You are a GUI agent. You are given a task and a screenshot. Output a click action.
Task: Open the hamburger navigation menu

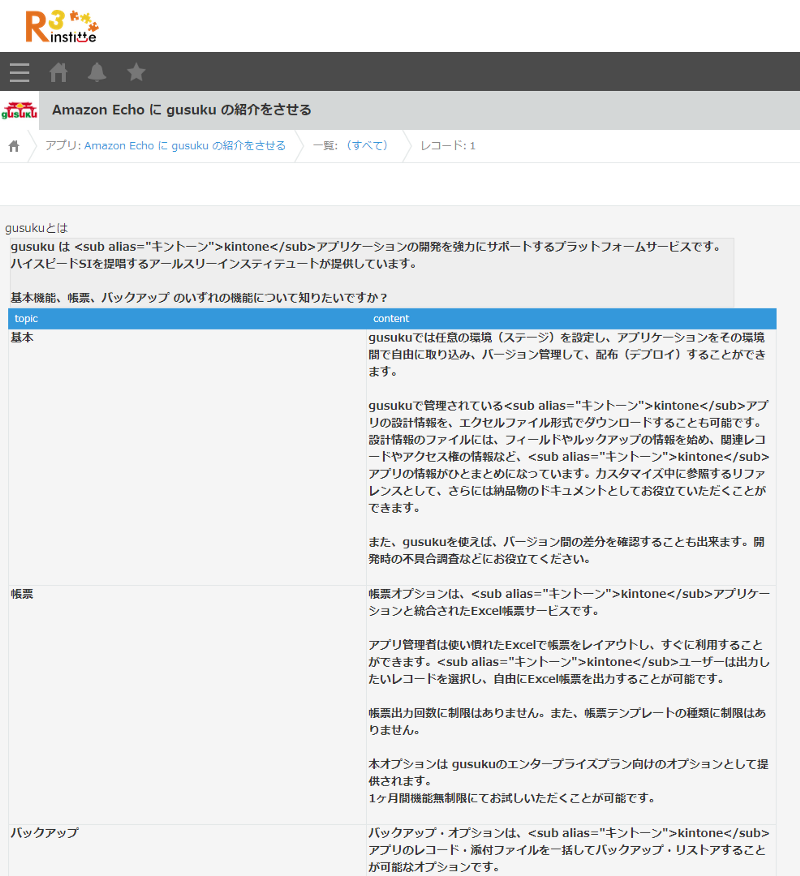coord(19,72)
